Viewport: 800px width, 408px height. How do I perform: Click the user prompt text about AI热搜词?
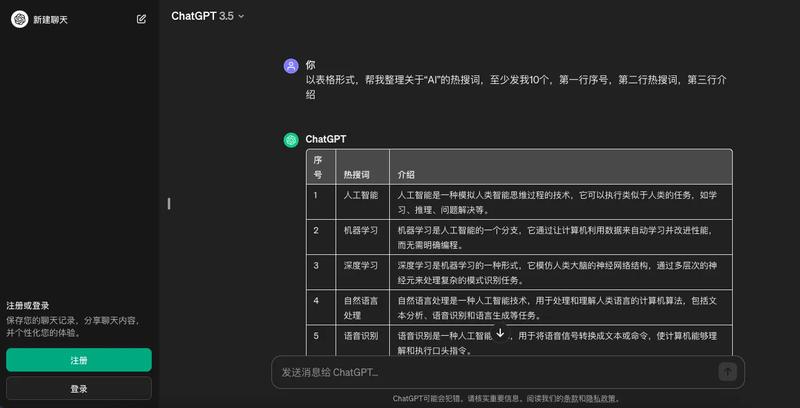(516, 87)
